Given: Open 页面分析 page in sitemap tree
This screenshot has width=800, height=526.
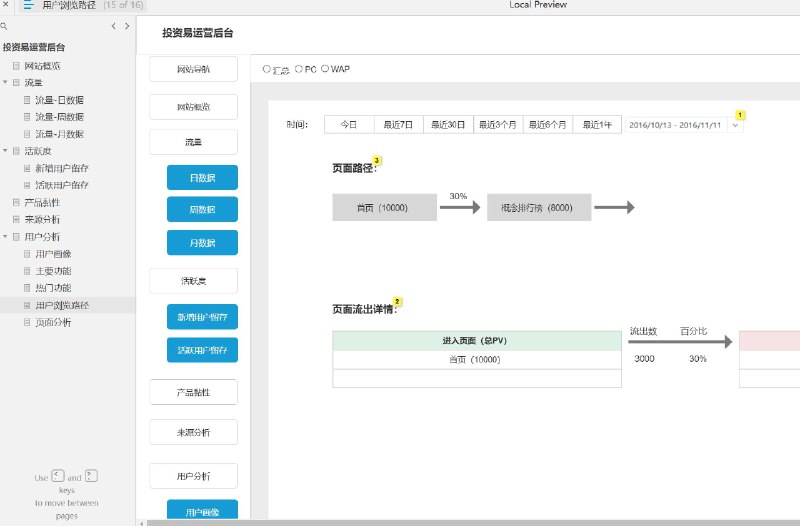Looking at the screenshot, I should (53, 322).
